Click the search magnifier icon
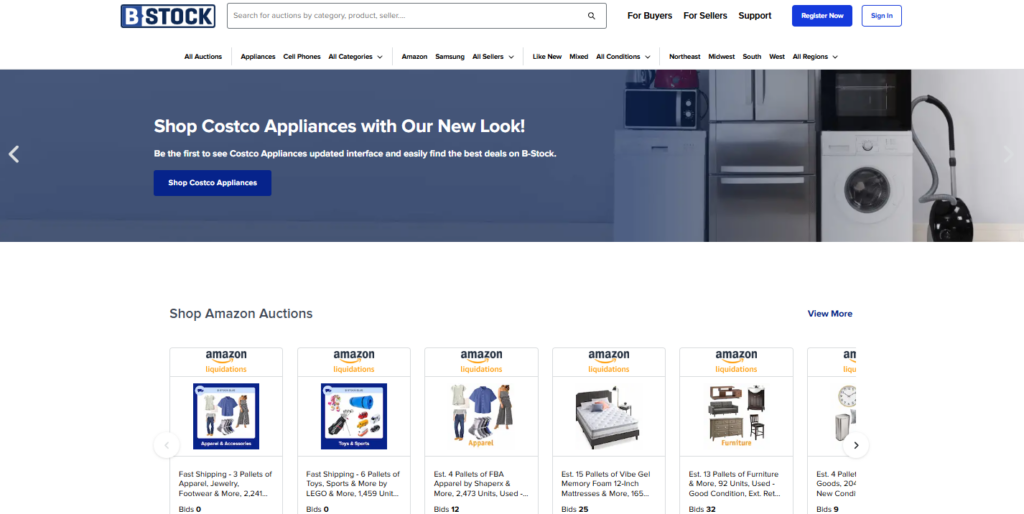This screenshot has width=1024, height=514. [x=591, y=16]
